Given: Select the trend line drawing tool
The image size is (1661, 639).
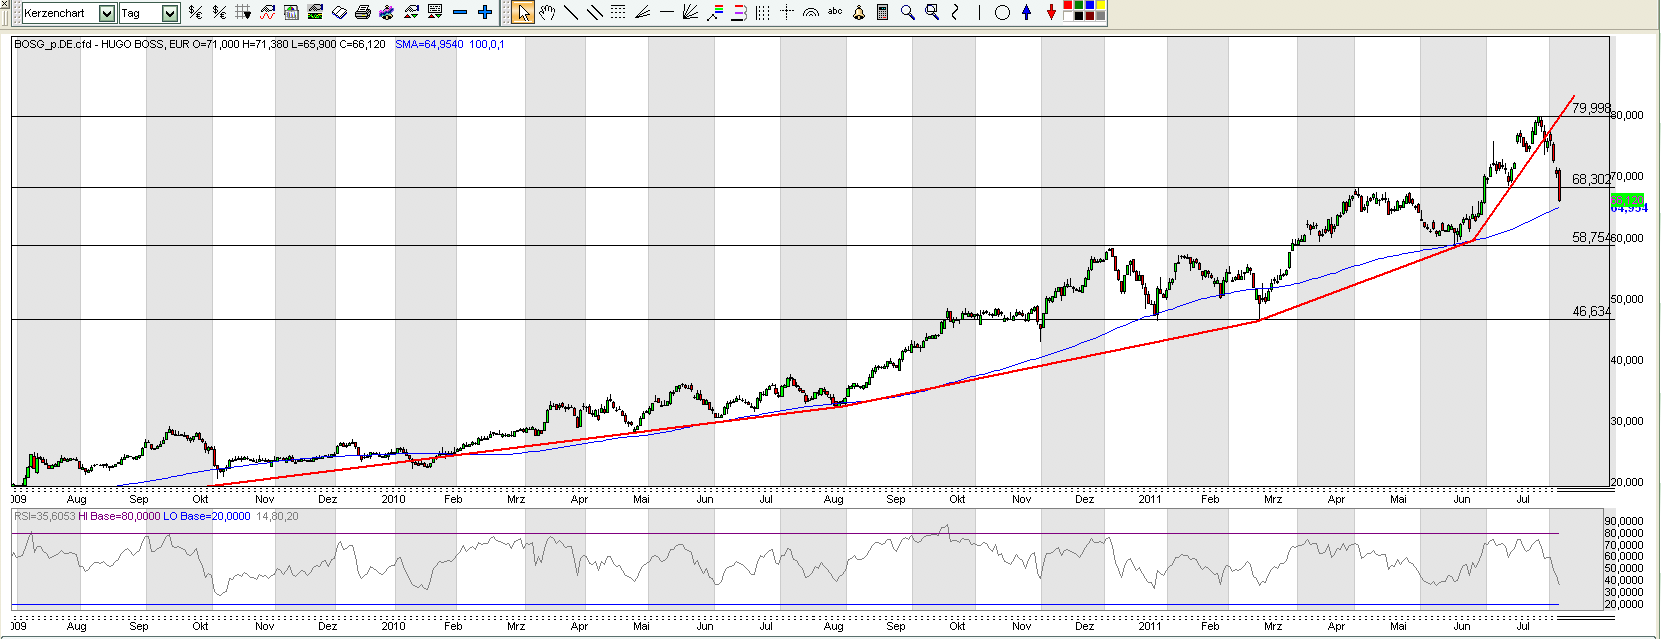Looking at the screenshot, I should coord(571,12).
